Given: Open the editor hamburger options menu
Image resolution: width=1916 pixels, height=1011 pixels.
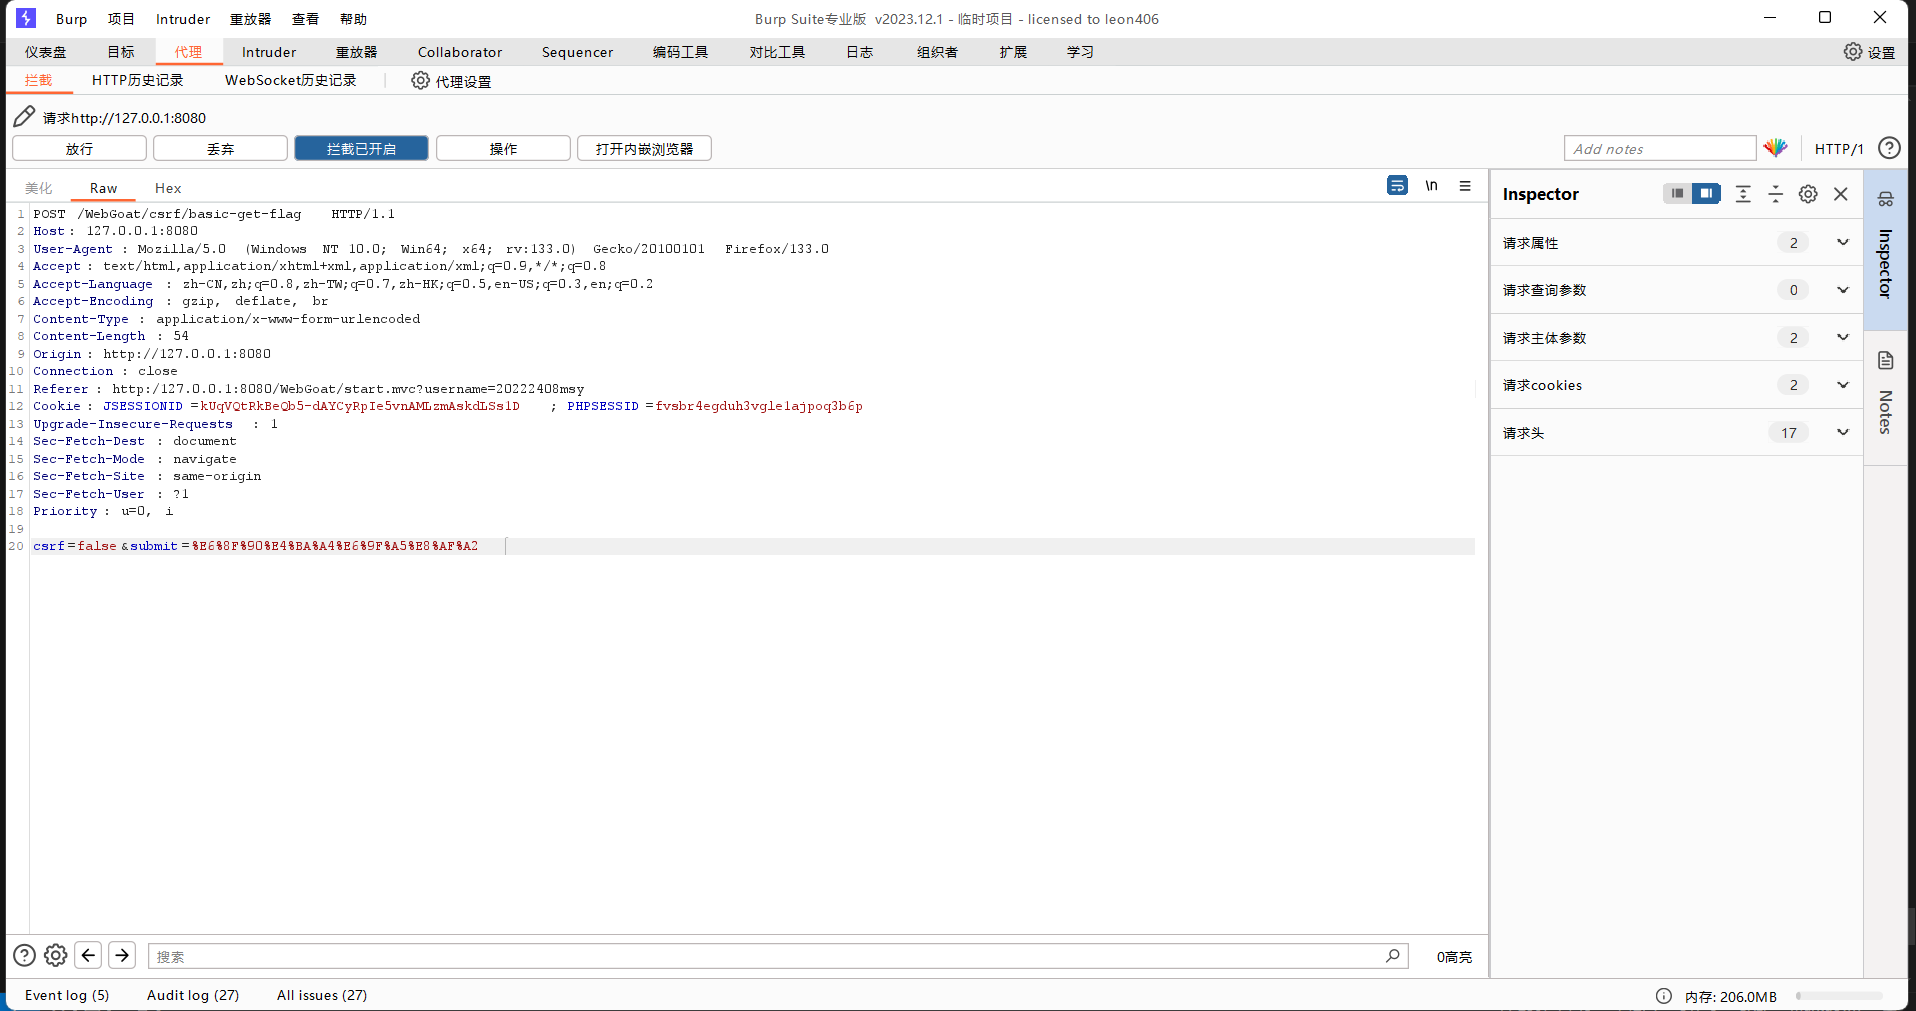Looking at the screenshot, I should pos(1465,185).
